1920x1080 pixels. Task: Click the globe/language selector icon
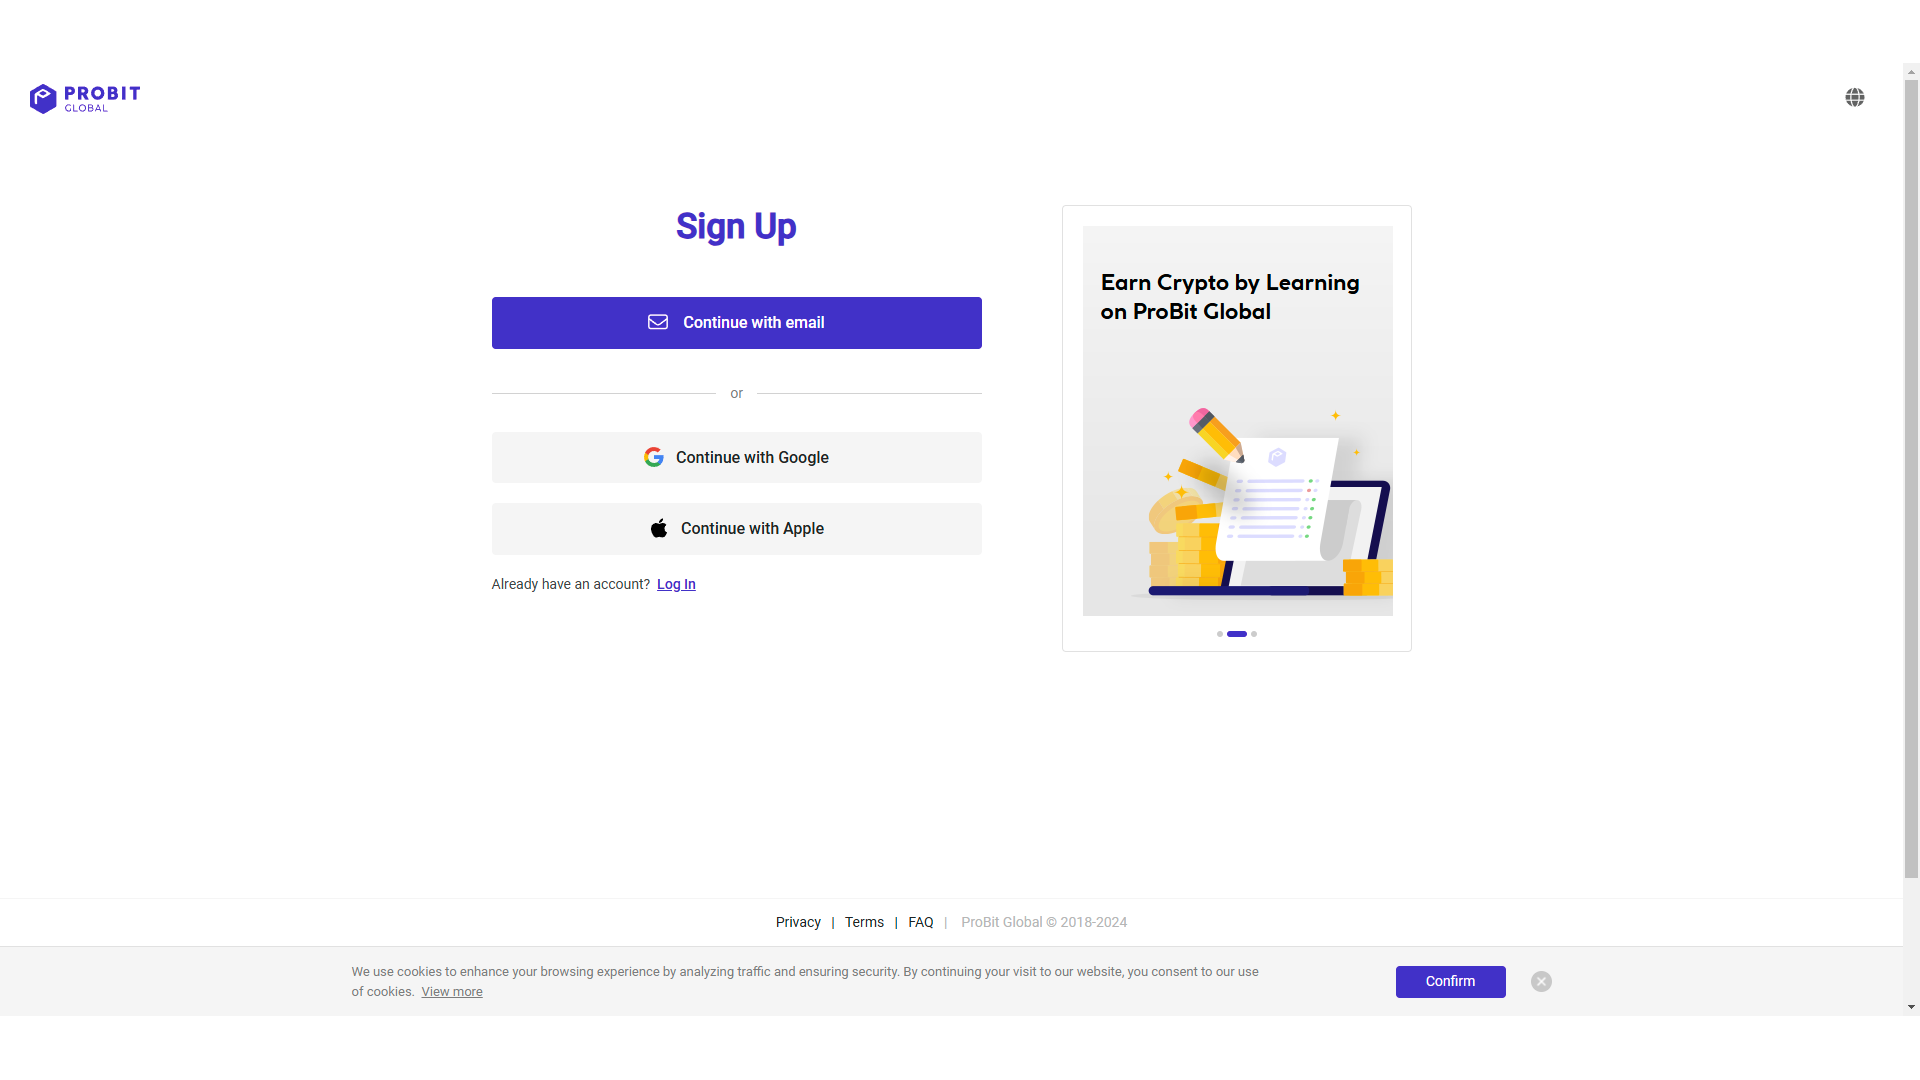point(1855,98)
